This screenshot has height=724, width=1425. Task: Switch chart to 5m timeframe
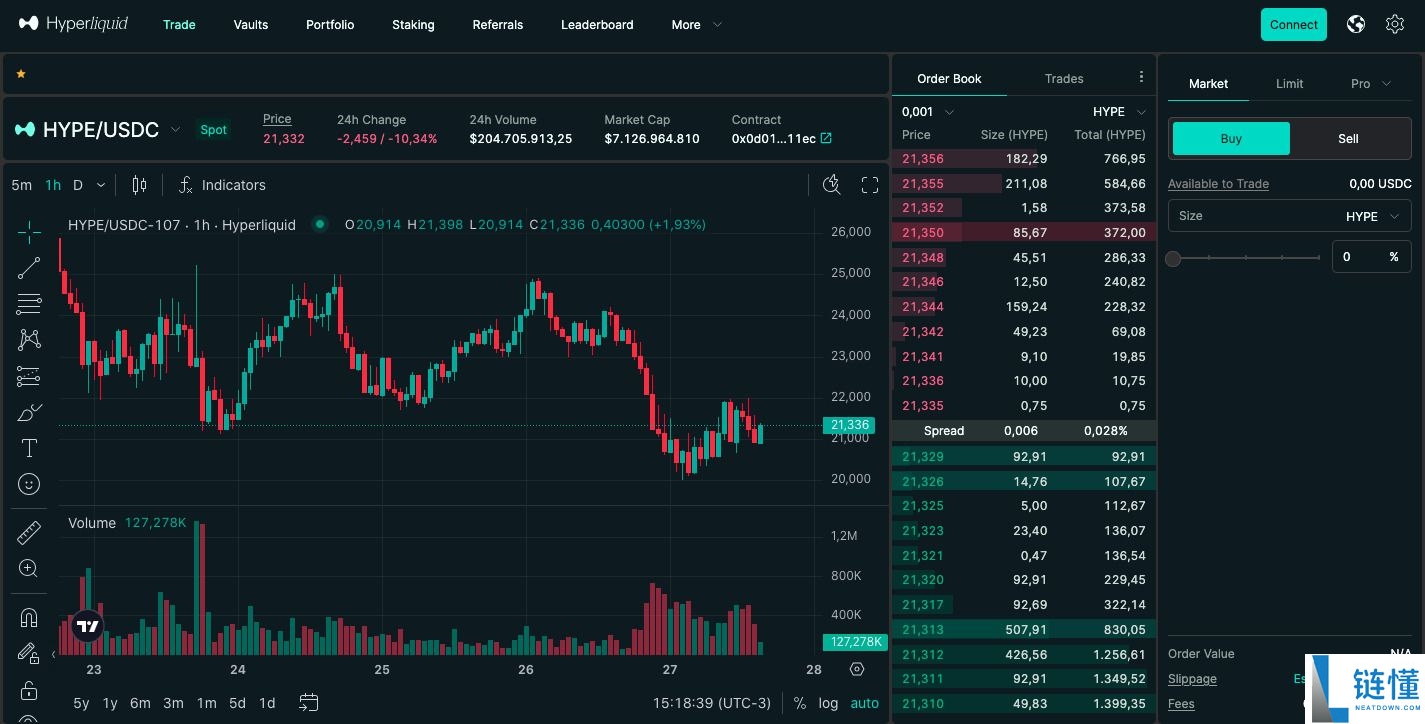point(22,185)
